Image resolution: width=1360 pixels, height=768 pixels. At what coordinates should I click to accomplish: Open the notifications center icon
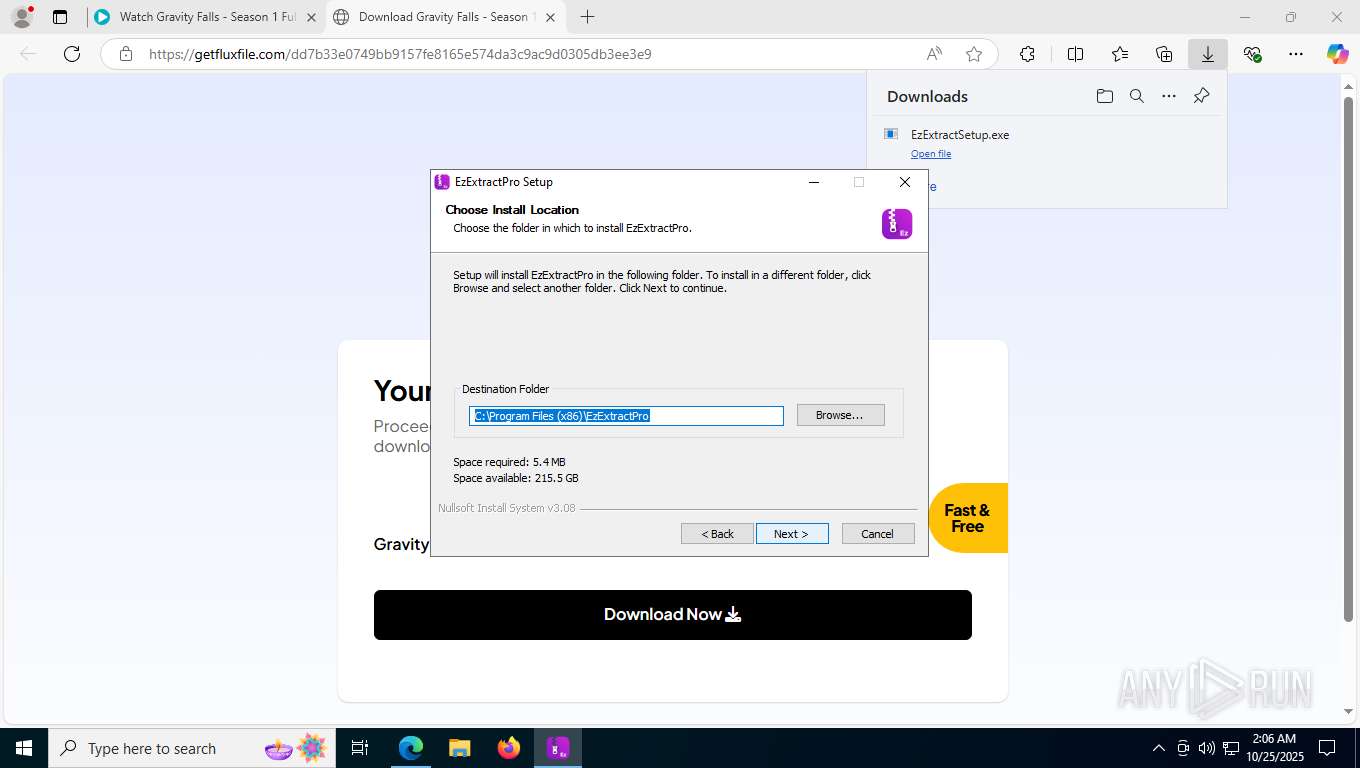1327,748
